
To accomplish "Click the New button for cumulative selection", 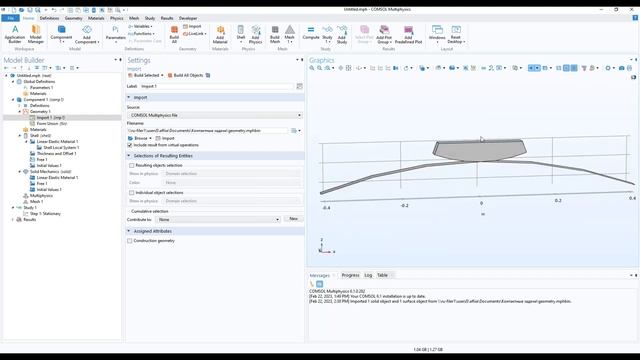I will (293, 219).
